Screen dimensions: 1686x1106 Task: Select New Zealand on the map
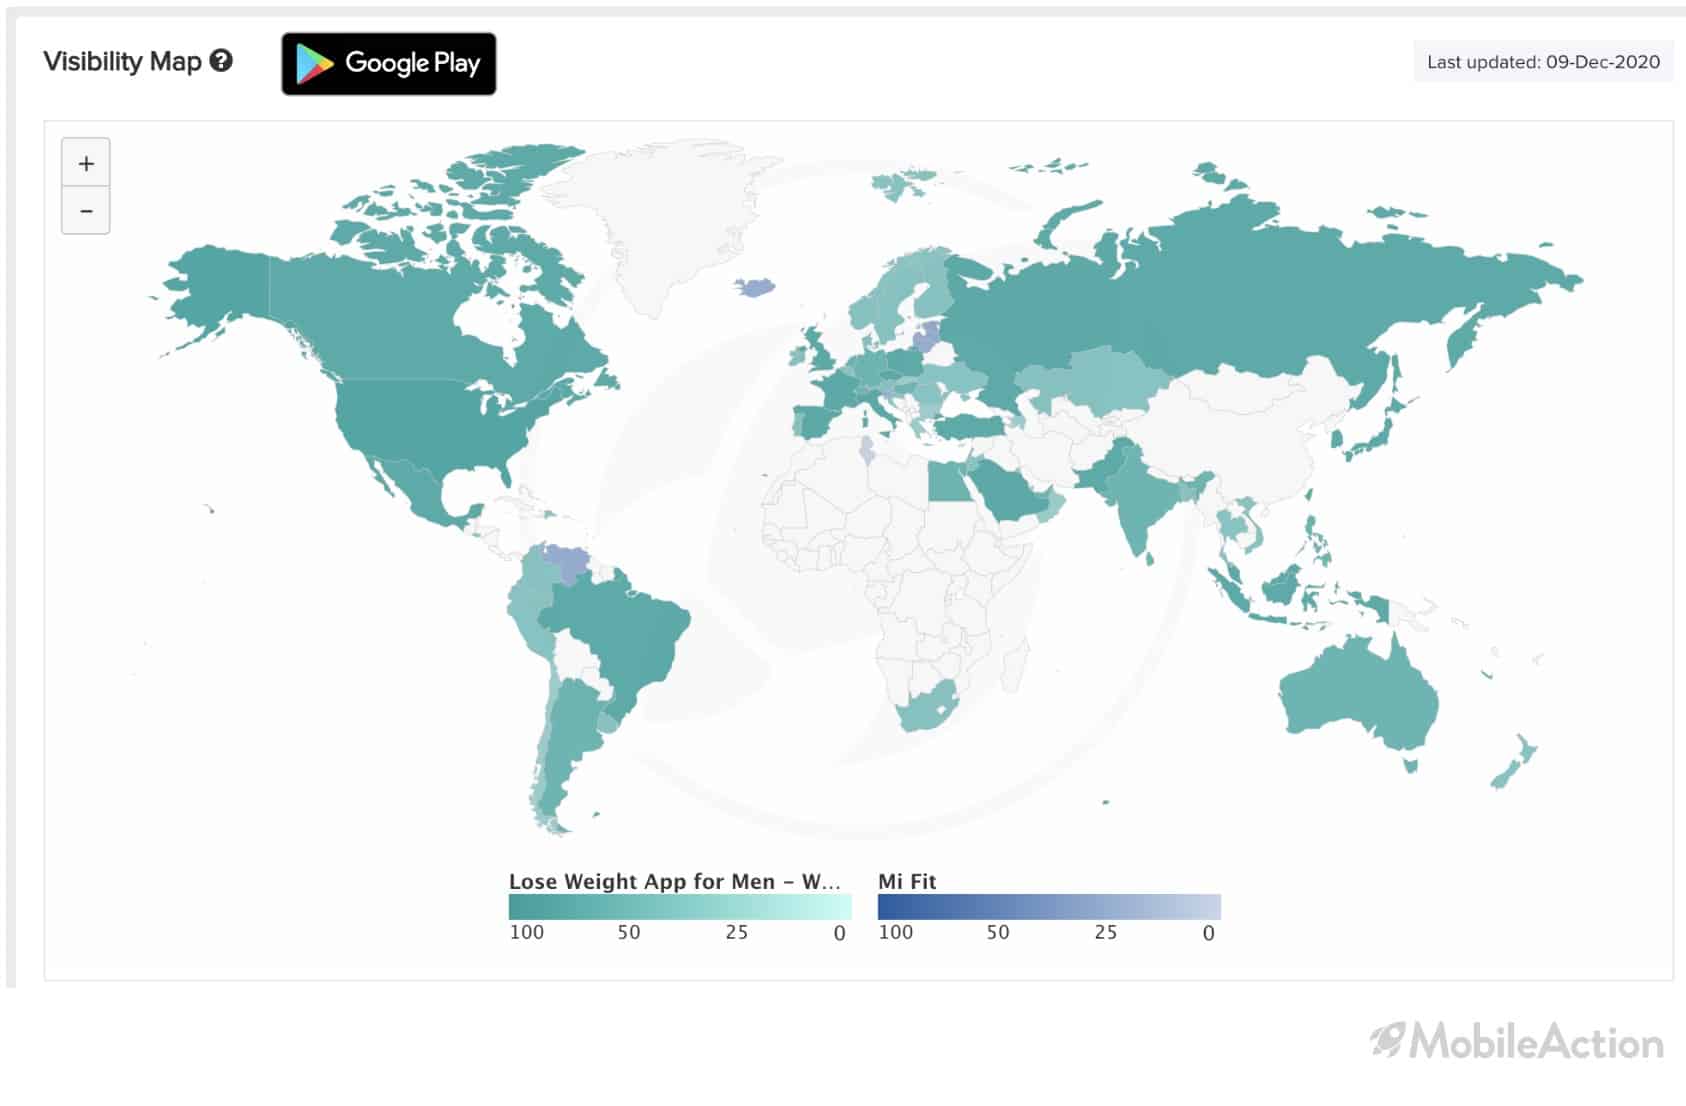pyautogui.click(x=1512, y=764)
